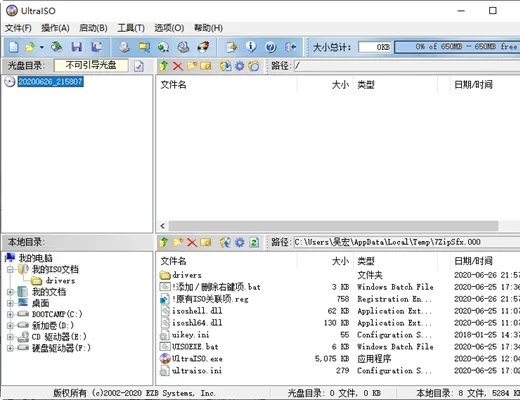Click the Up arrow in image pane toolbar
This screenshot has height=400, width=520.
pyautogui.click(x=164, y=66)
